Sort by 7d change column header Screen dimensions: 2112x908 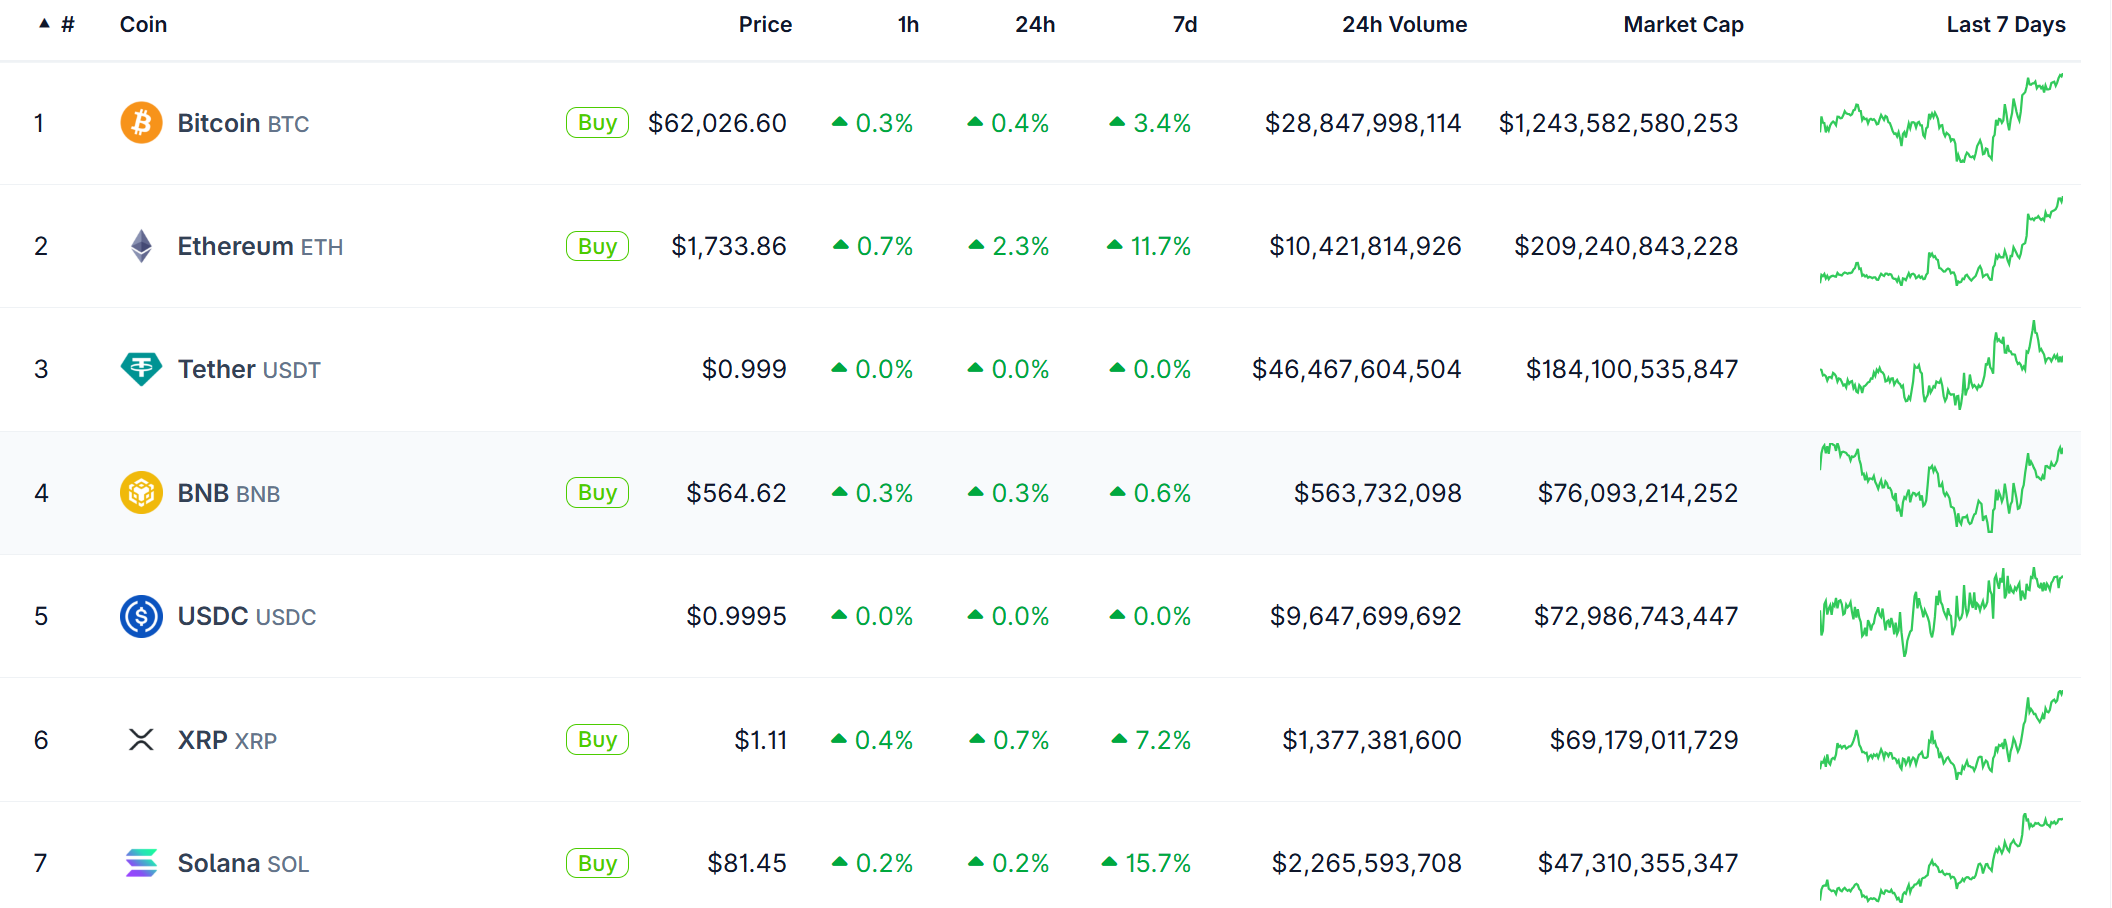(1185, 24)
